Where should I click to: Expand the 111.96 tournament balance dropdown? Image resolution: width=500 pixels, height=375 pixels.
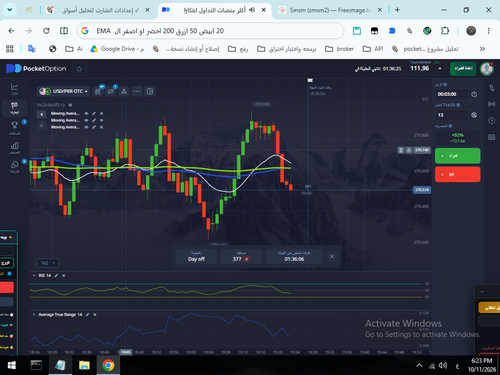[440, 69]
